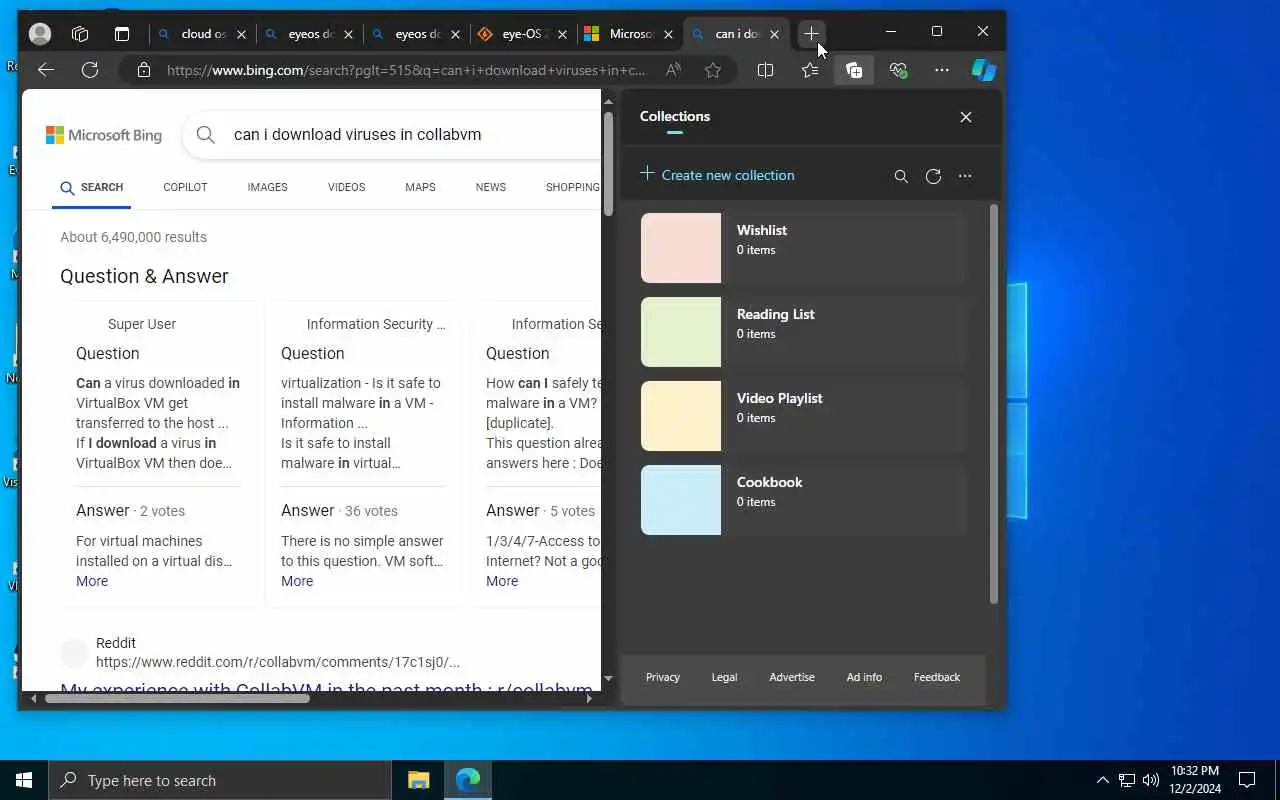Open the Cookbook collection
The image size is (1280, 800).
click(803, 500)
